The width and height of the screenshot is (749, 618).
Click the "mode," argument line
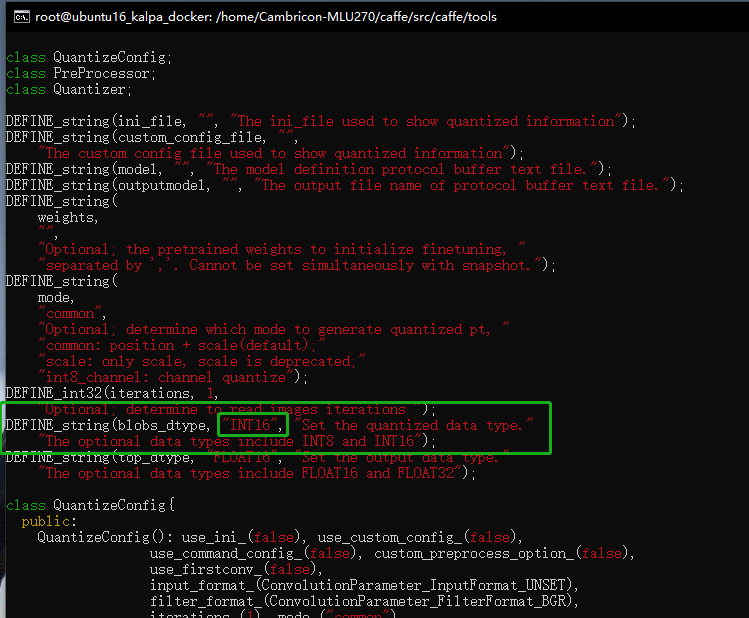[56, 297]
